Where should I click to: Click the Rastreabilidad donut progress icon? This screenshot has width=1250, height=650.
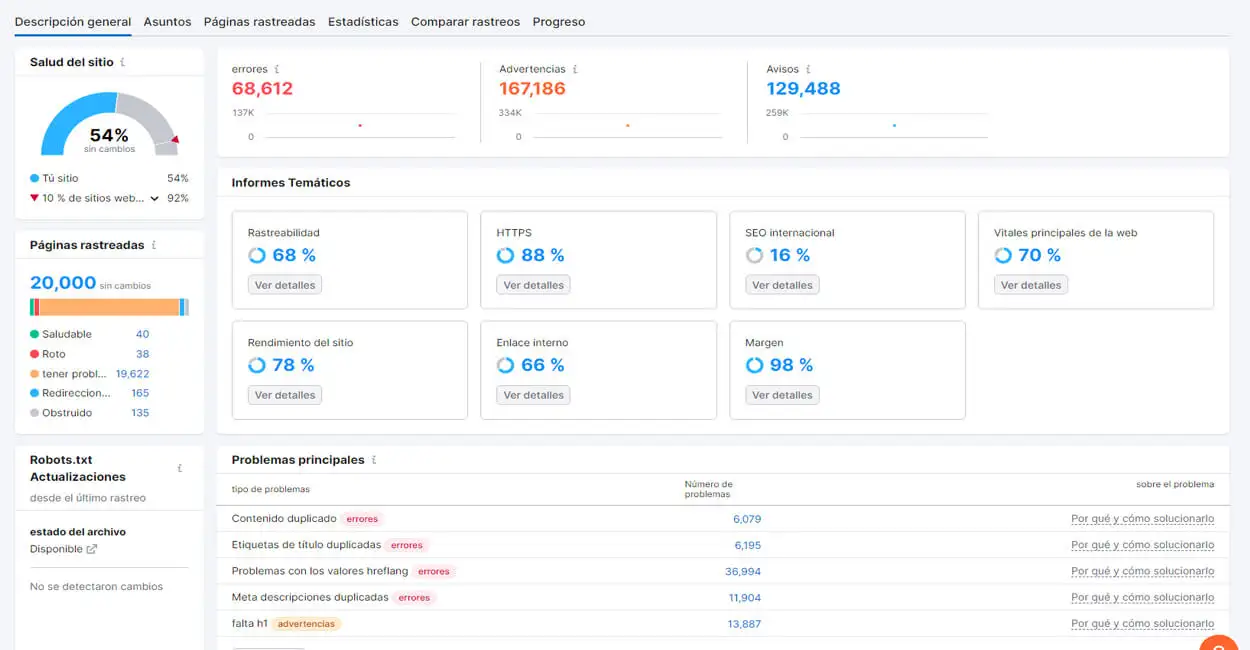257,255
